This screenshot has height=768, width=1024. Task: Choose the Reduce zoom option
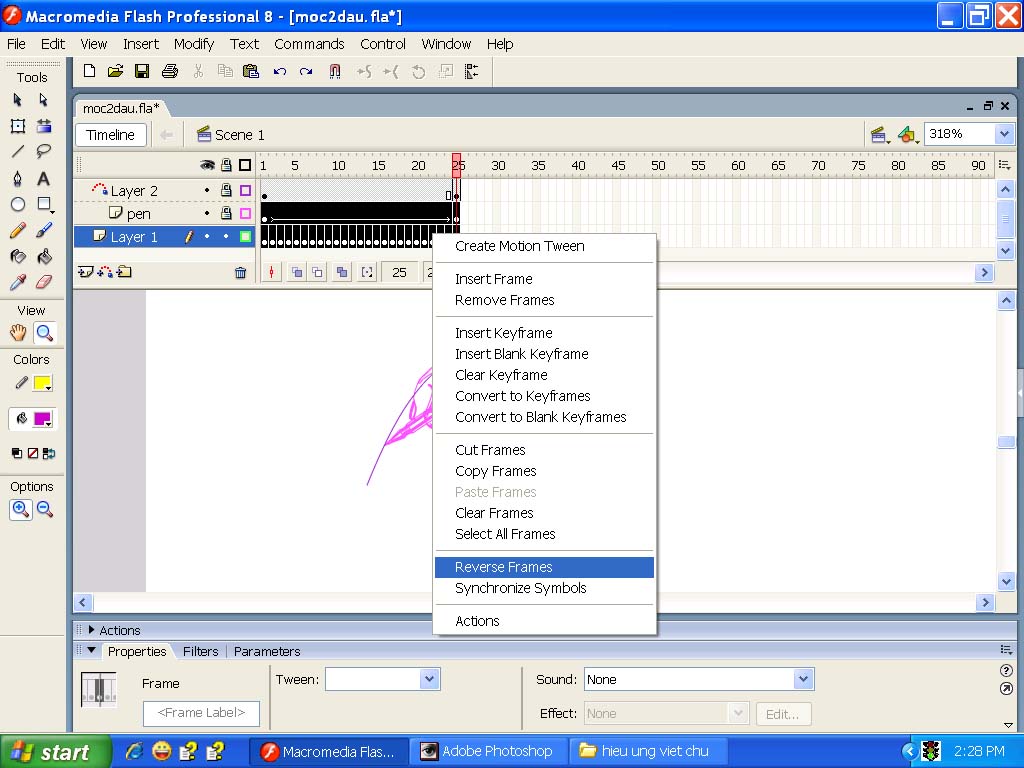pos(45,509)
